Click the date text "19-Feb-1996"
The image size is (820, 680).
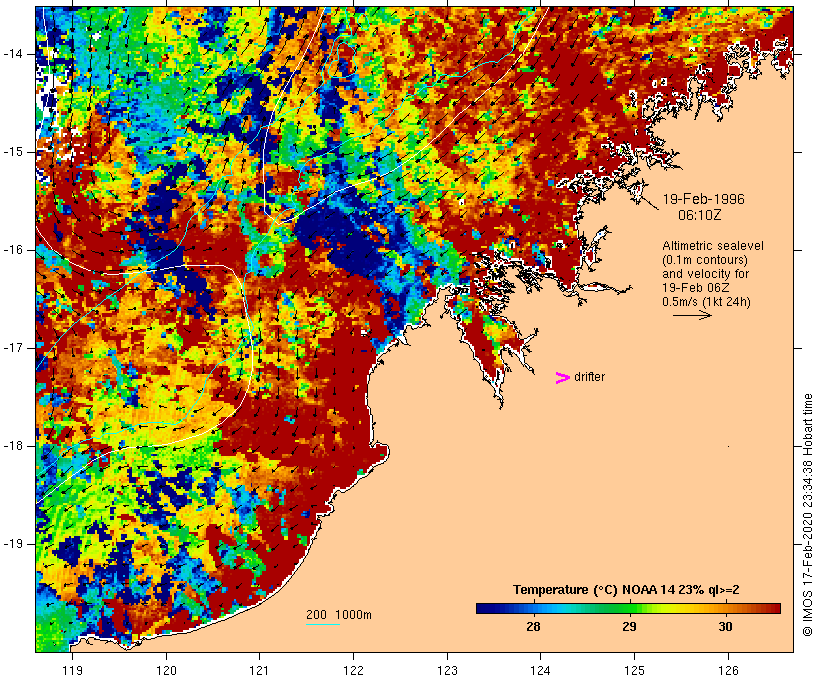click(703, 199)
